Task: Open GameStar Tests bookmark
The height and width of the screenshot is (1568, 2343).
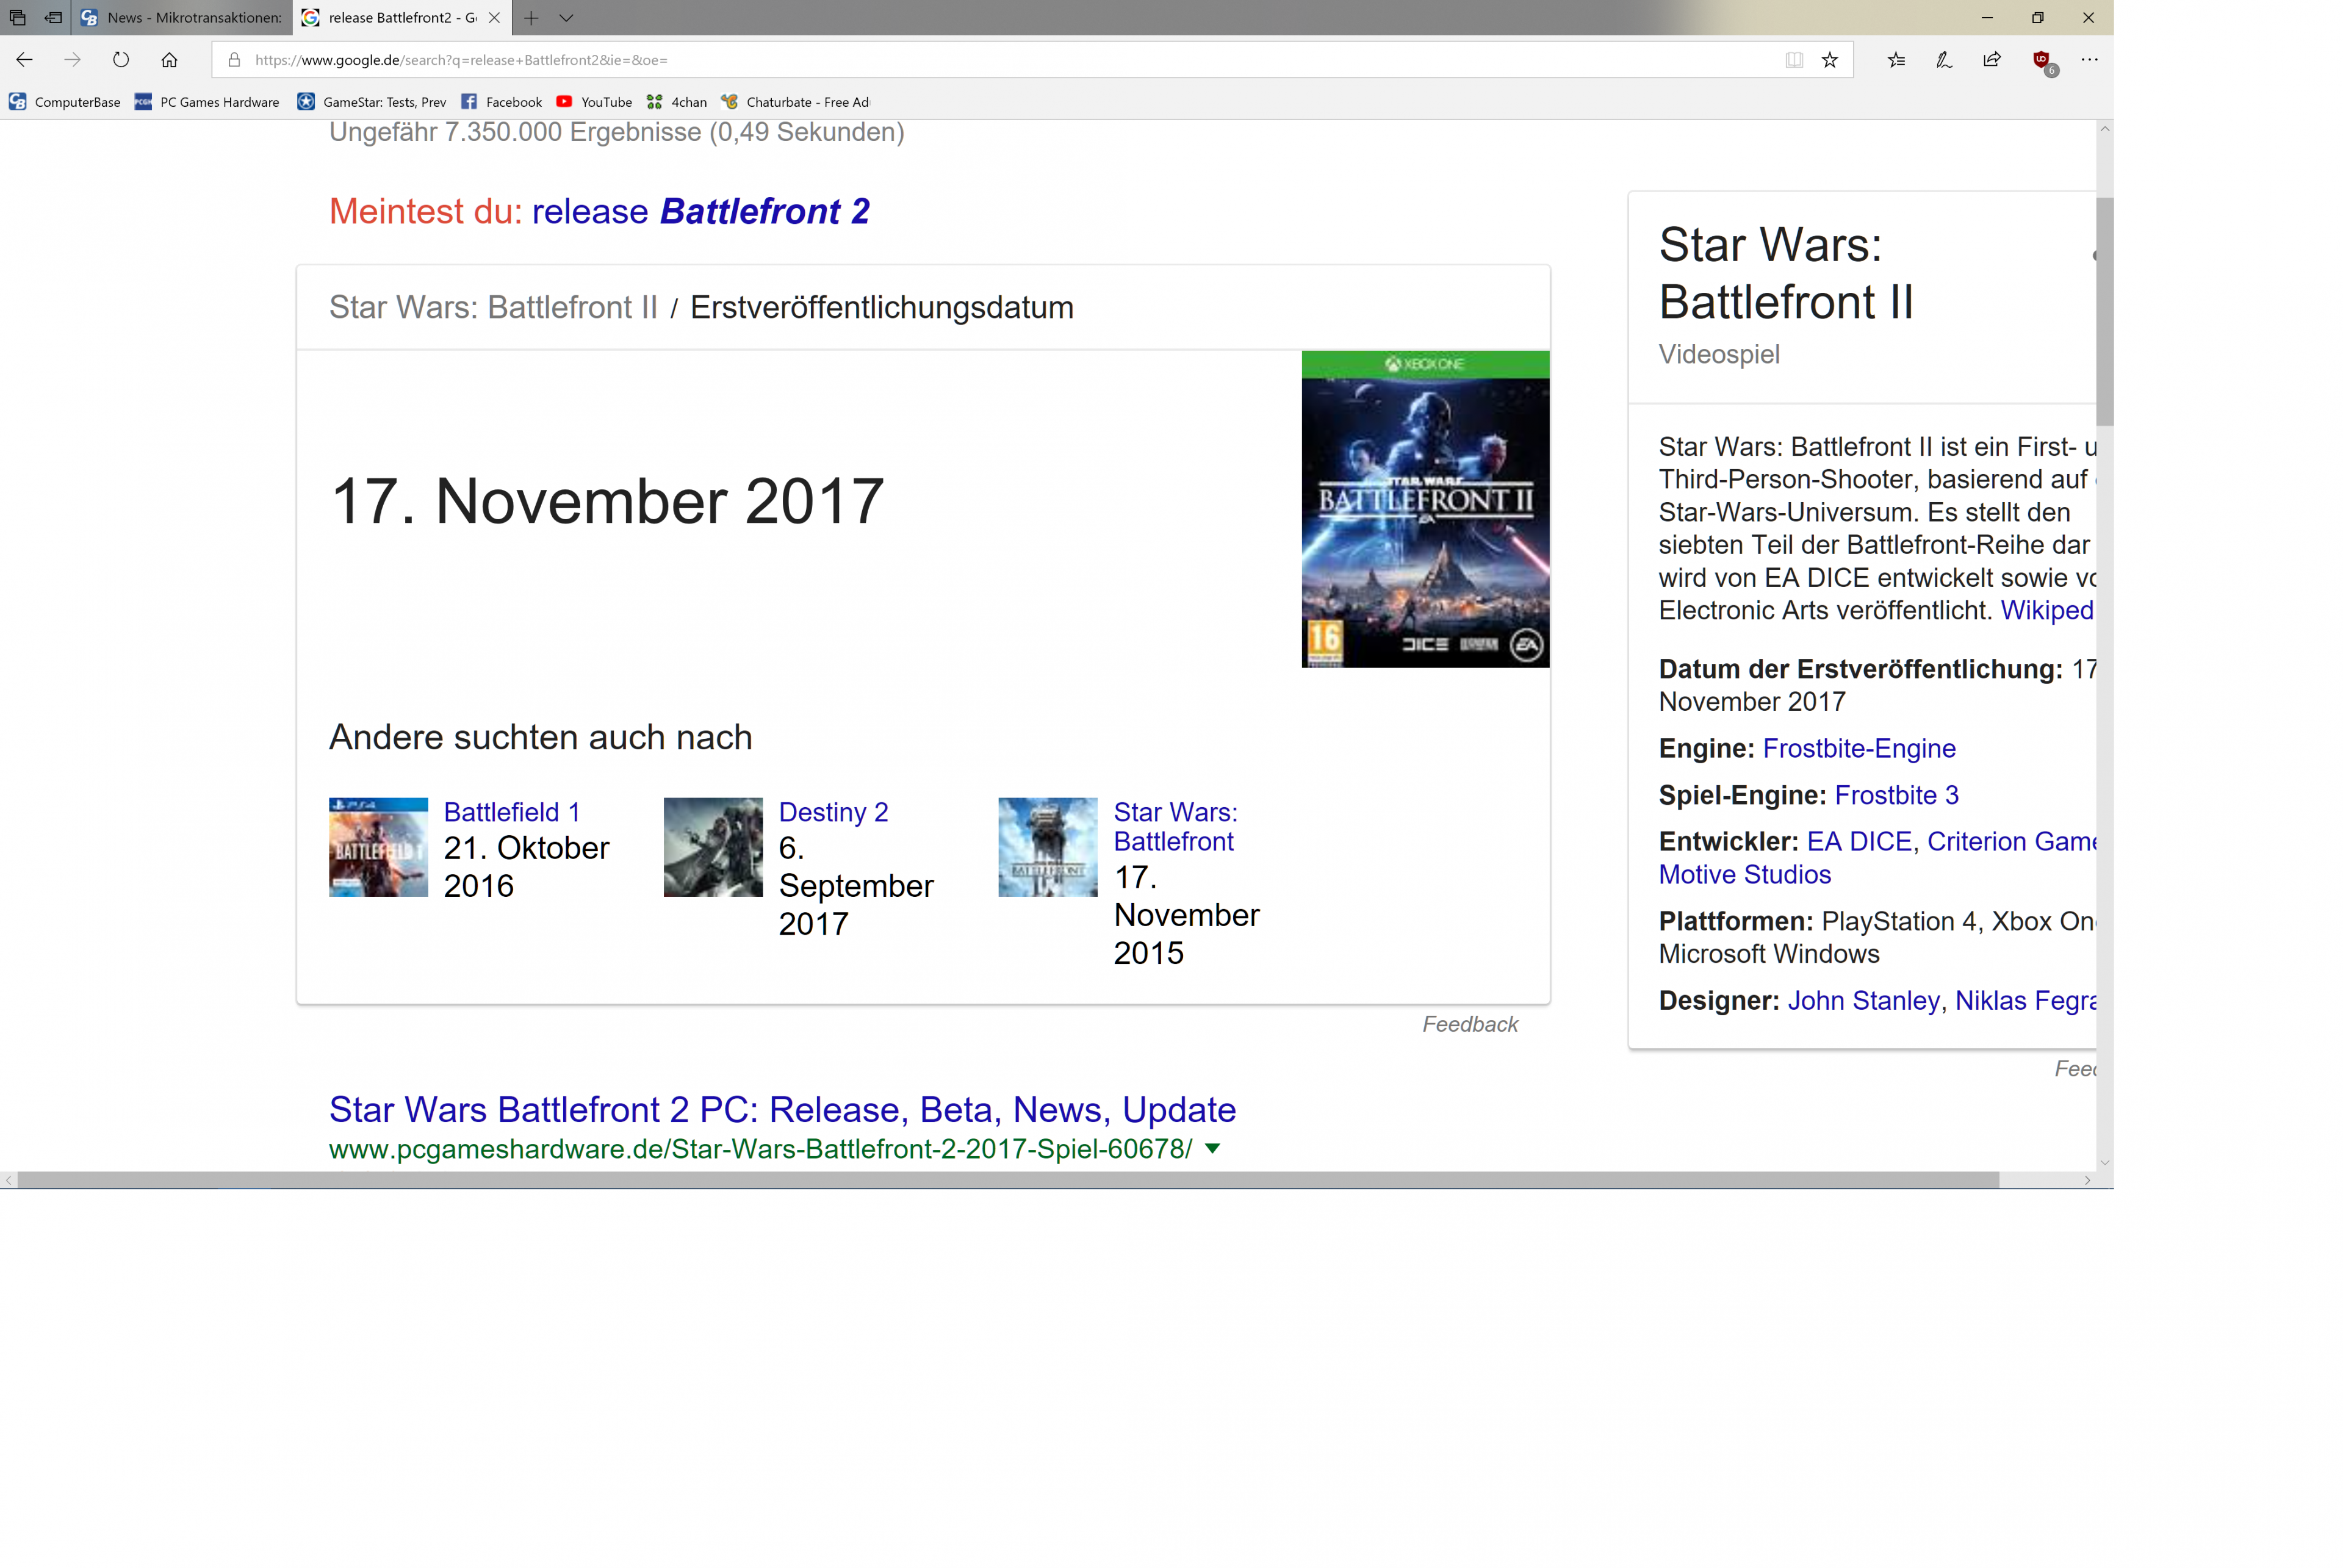Action: click(372, 102)
